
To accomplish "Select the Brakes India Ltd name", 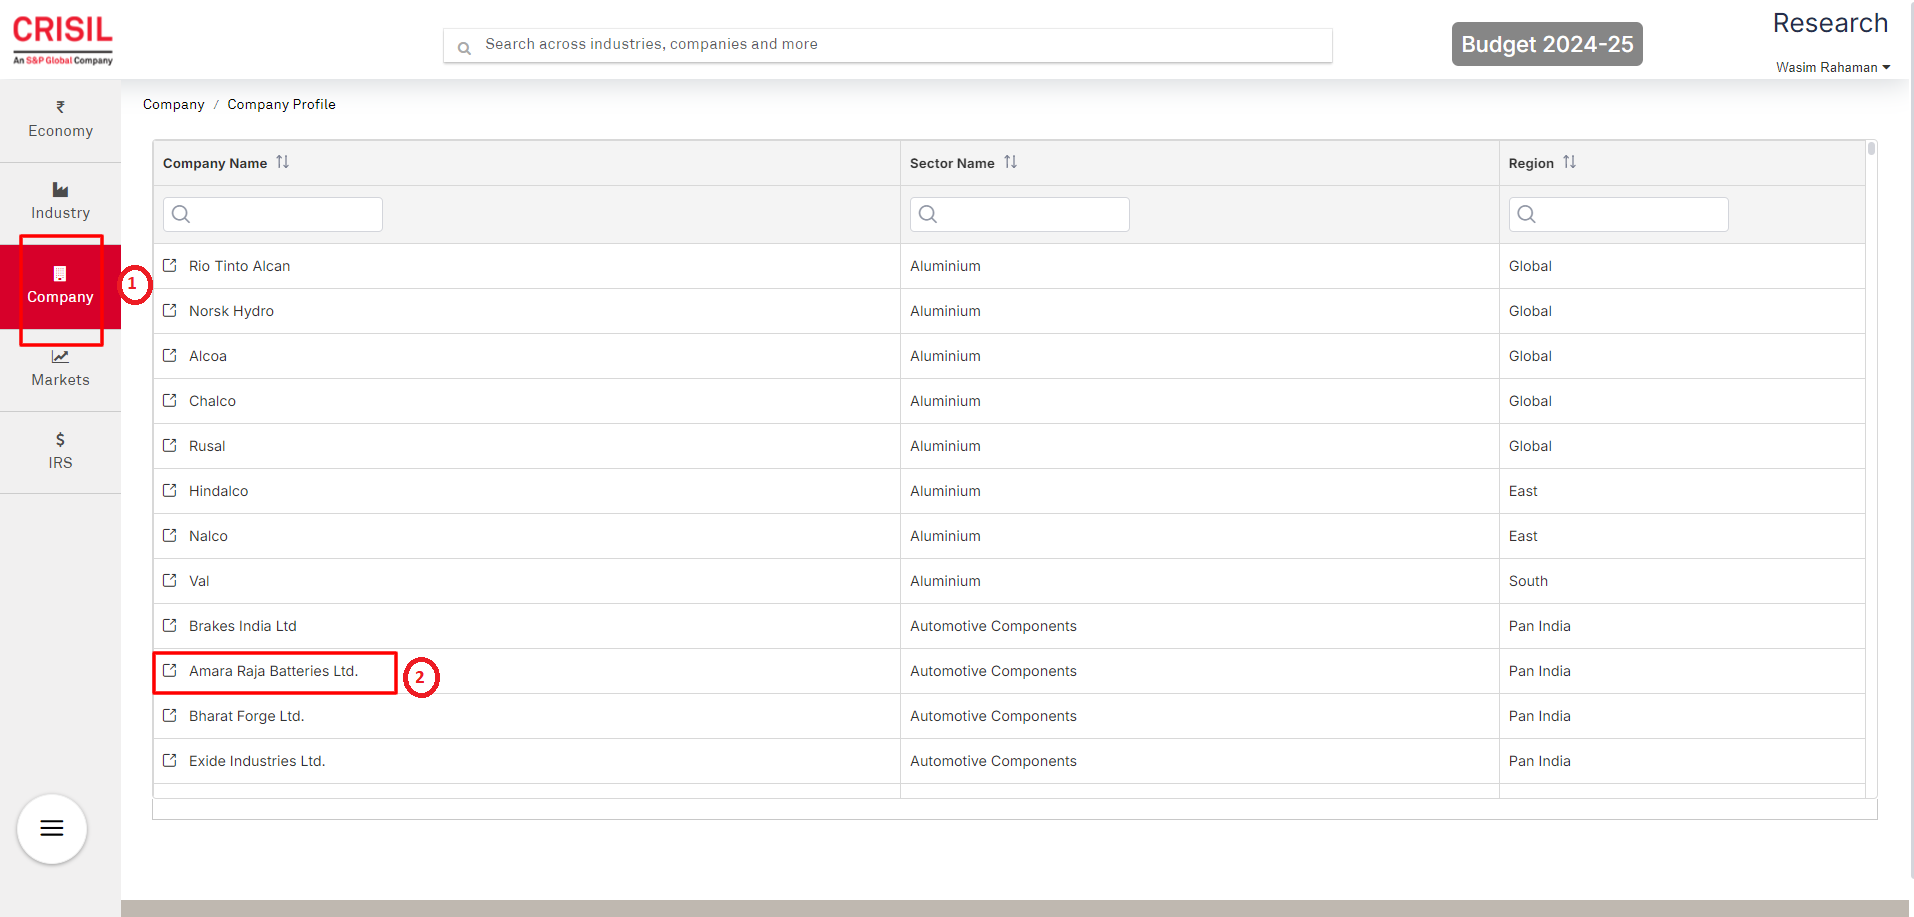I will [243, 626].
